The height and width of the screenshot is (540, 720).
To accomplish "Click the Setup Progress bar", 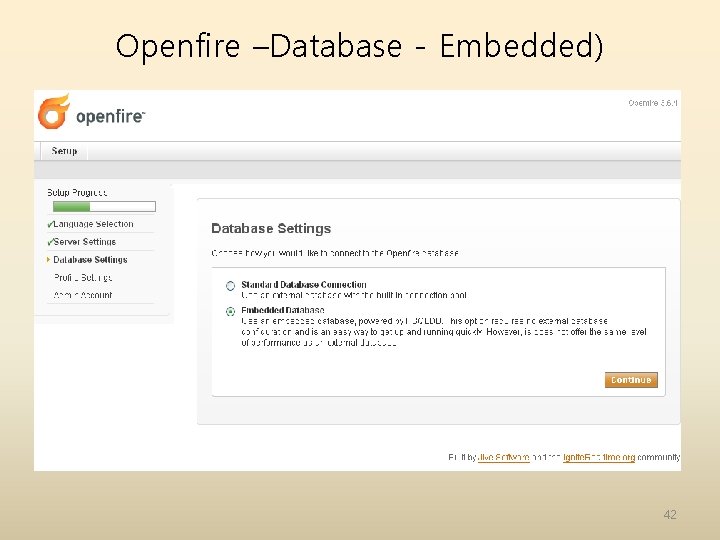I will (x=104, y=207).
